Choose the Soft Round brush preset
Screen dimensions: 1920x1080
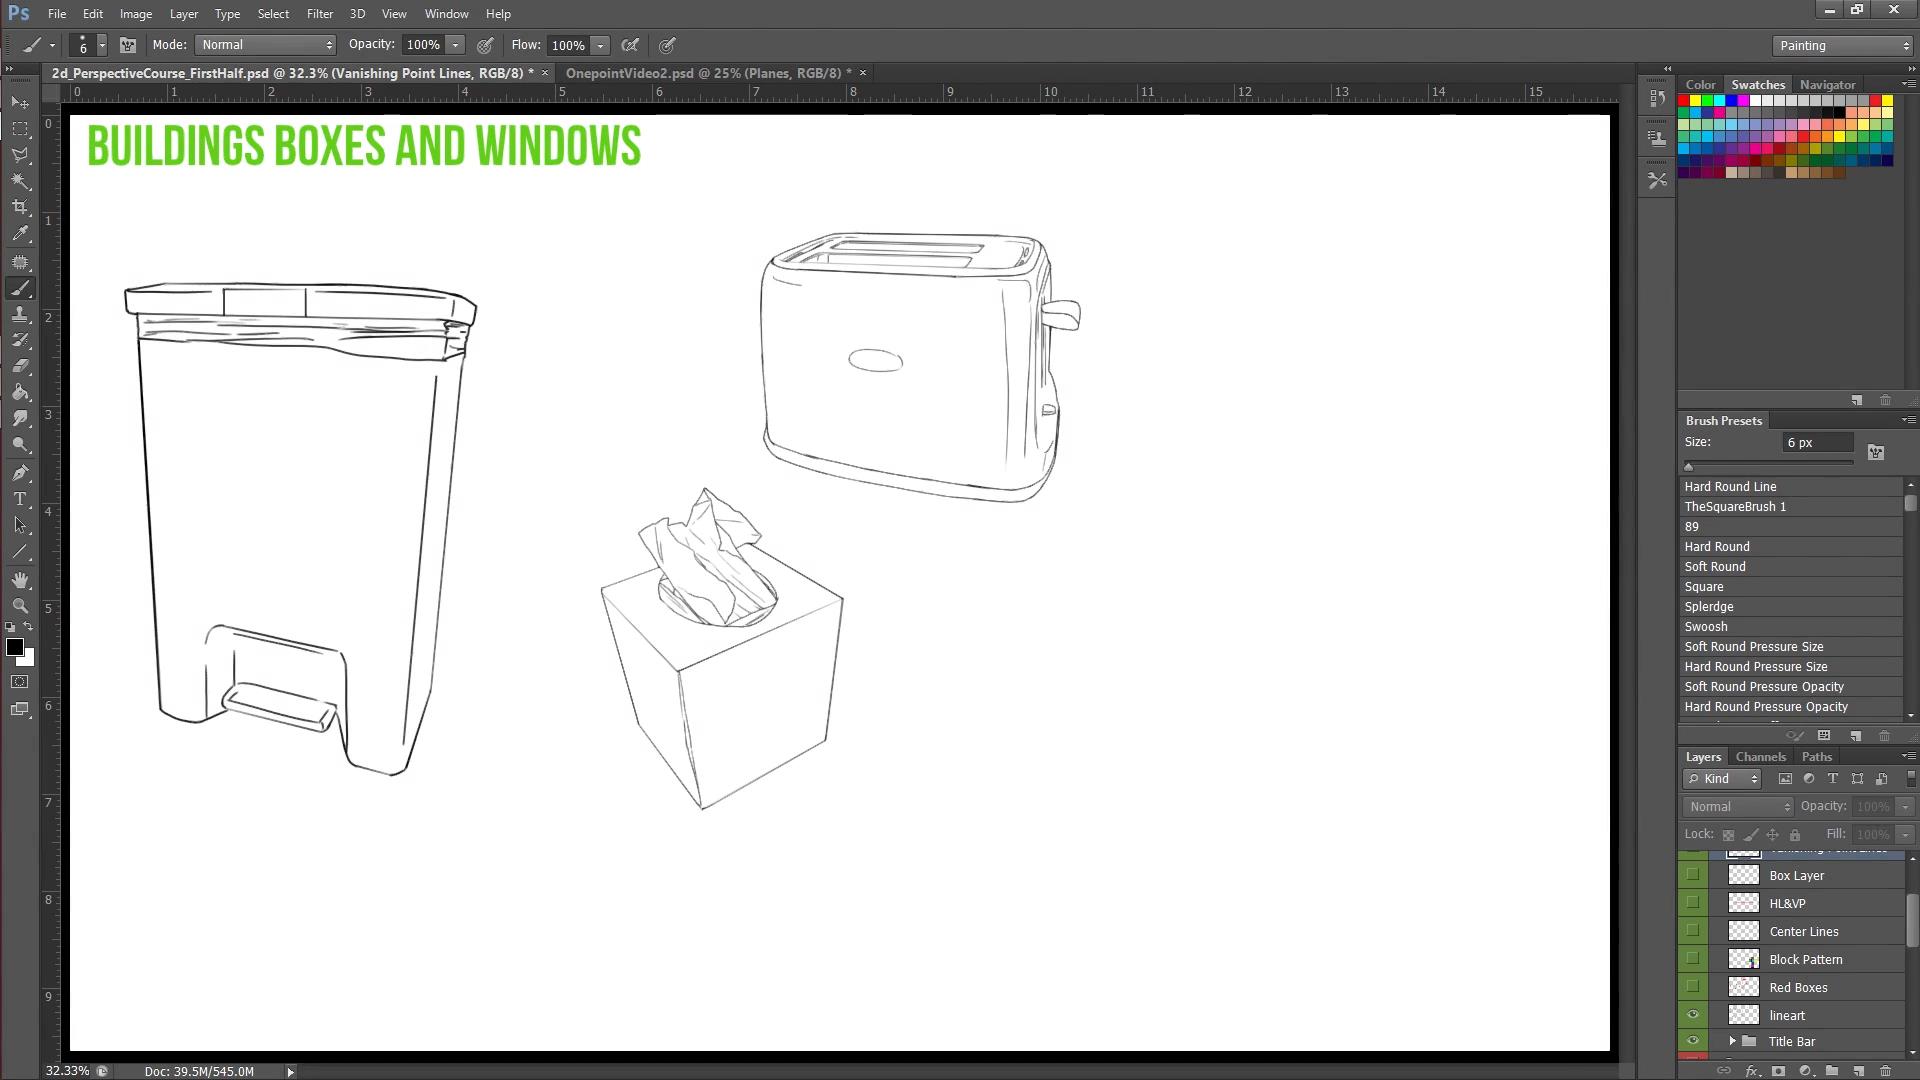click(1790, 567)
